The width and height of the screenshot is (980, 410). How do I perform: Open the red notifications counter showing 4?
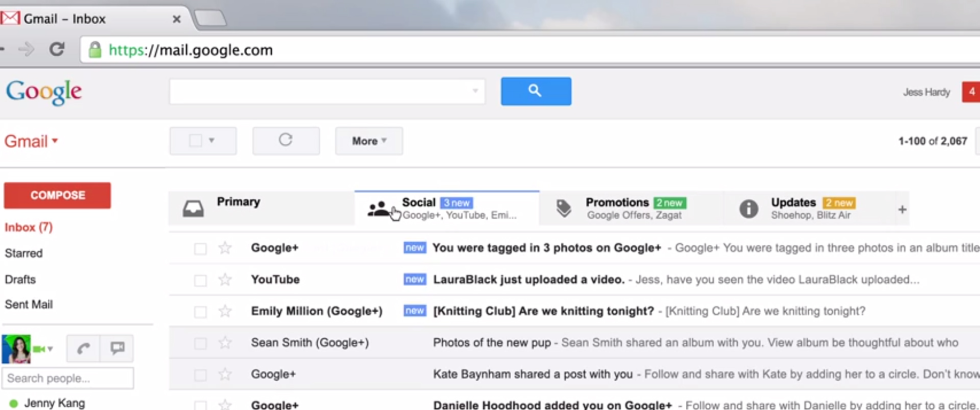tap(971, 92)
